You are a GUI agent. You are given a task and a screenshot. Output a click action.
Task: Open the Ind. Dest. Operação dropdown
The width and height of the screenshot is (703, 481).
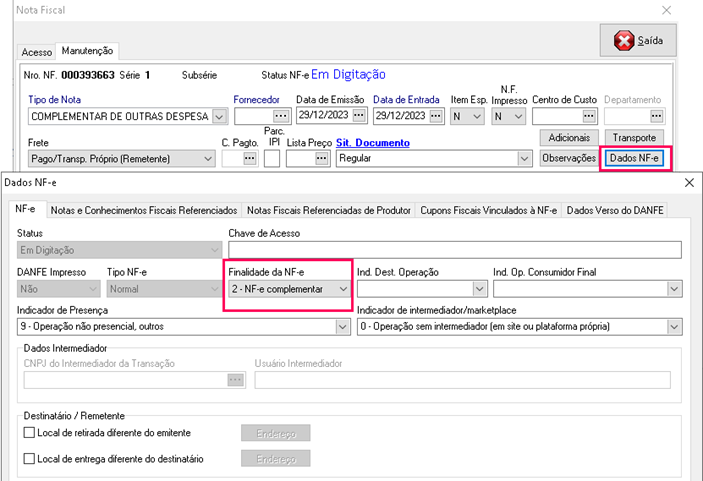pos(479,289)
